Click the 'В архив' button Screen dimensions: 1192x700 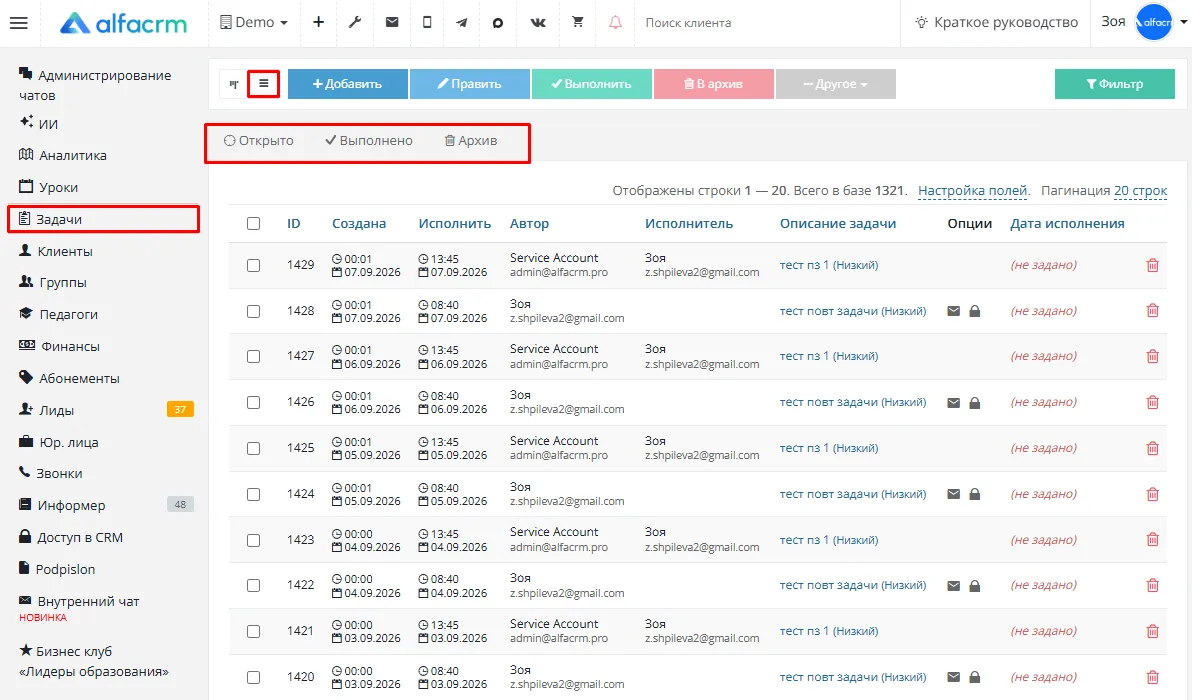tap(713, 84)
